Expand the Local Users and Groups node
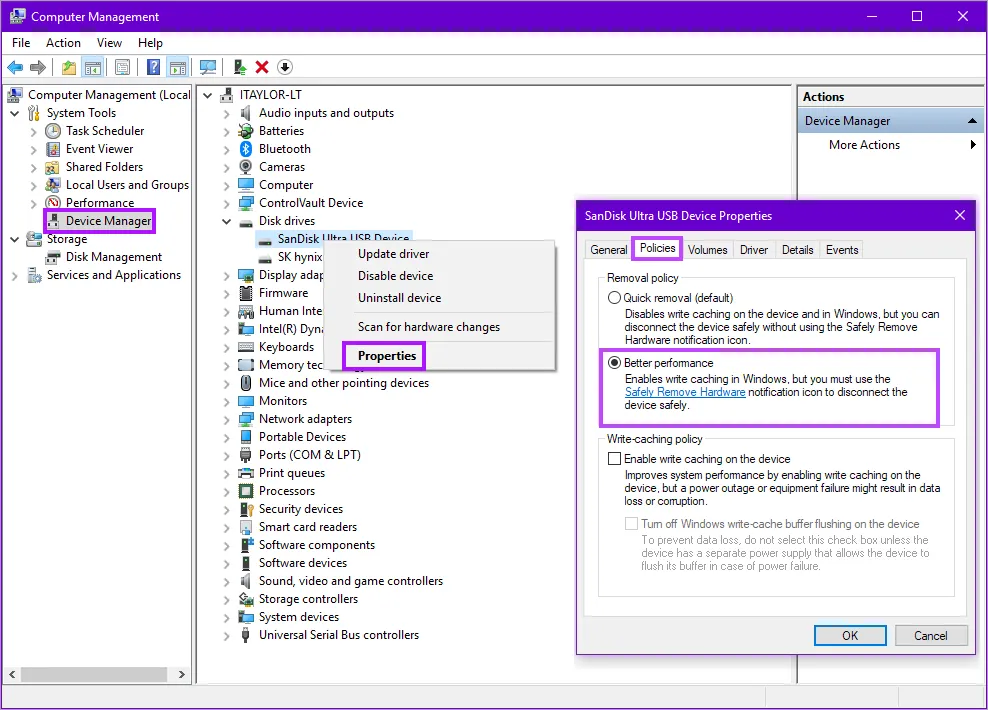This screenshot has width=988, height=710. [33, 185]
